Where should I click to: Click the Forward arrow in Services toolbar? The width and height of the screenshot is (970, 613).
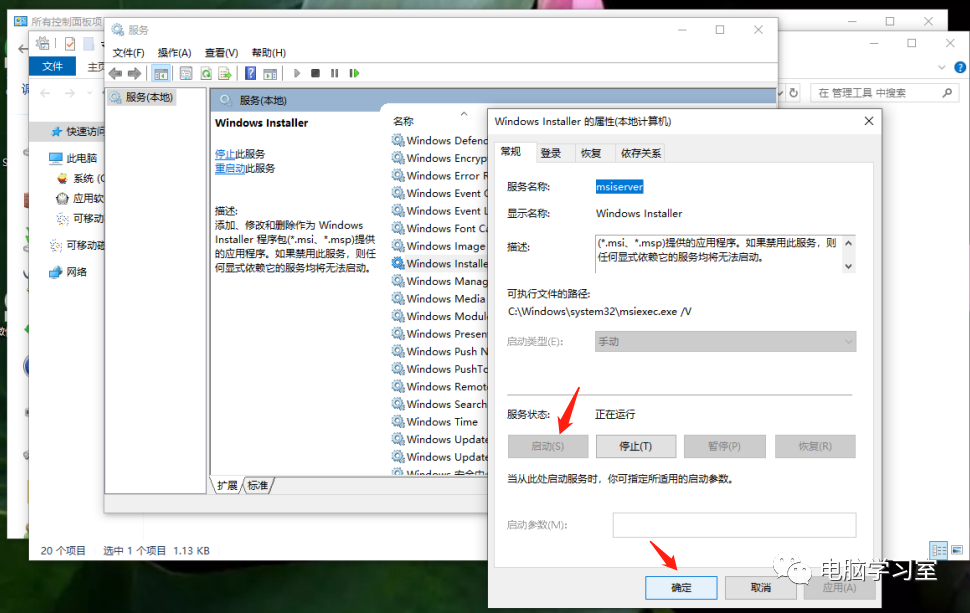coord(134,74)
